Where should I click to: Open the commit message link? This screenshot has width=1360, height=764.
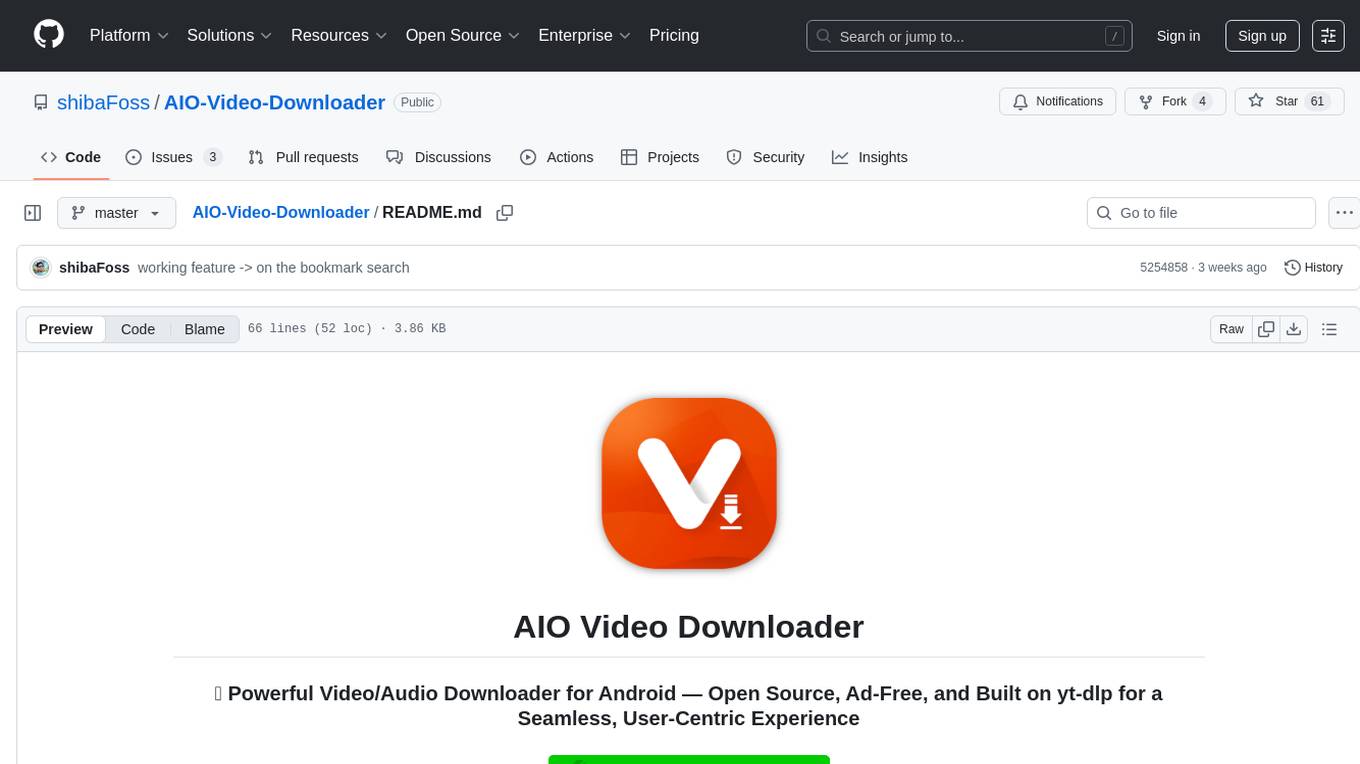[x=274, y=268]
